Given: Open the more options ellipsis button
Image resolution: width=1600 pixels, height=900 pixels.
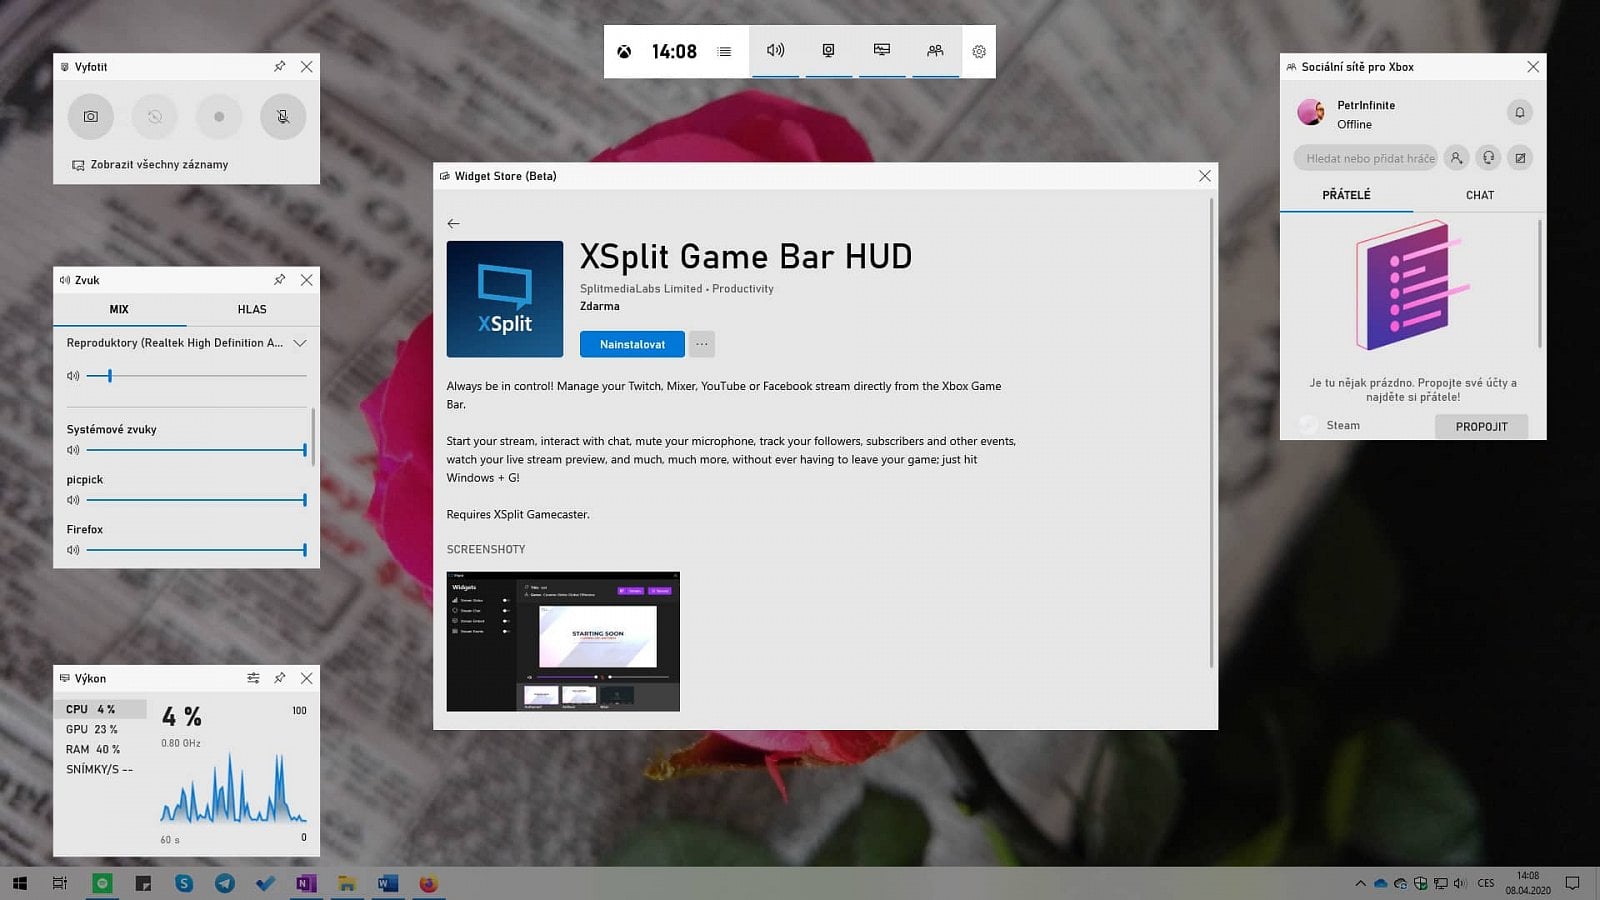Looking at the screenshot, I should pyautogui.click(x=702, y=344).
